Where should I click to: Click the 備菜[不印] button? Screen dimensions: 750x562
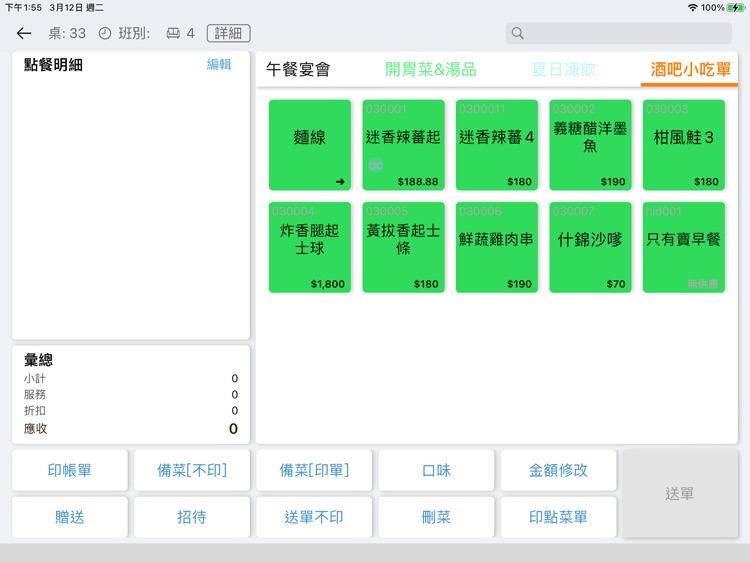click(192, 470)
